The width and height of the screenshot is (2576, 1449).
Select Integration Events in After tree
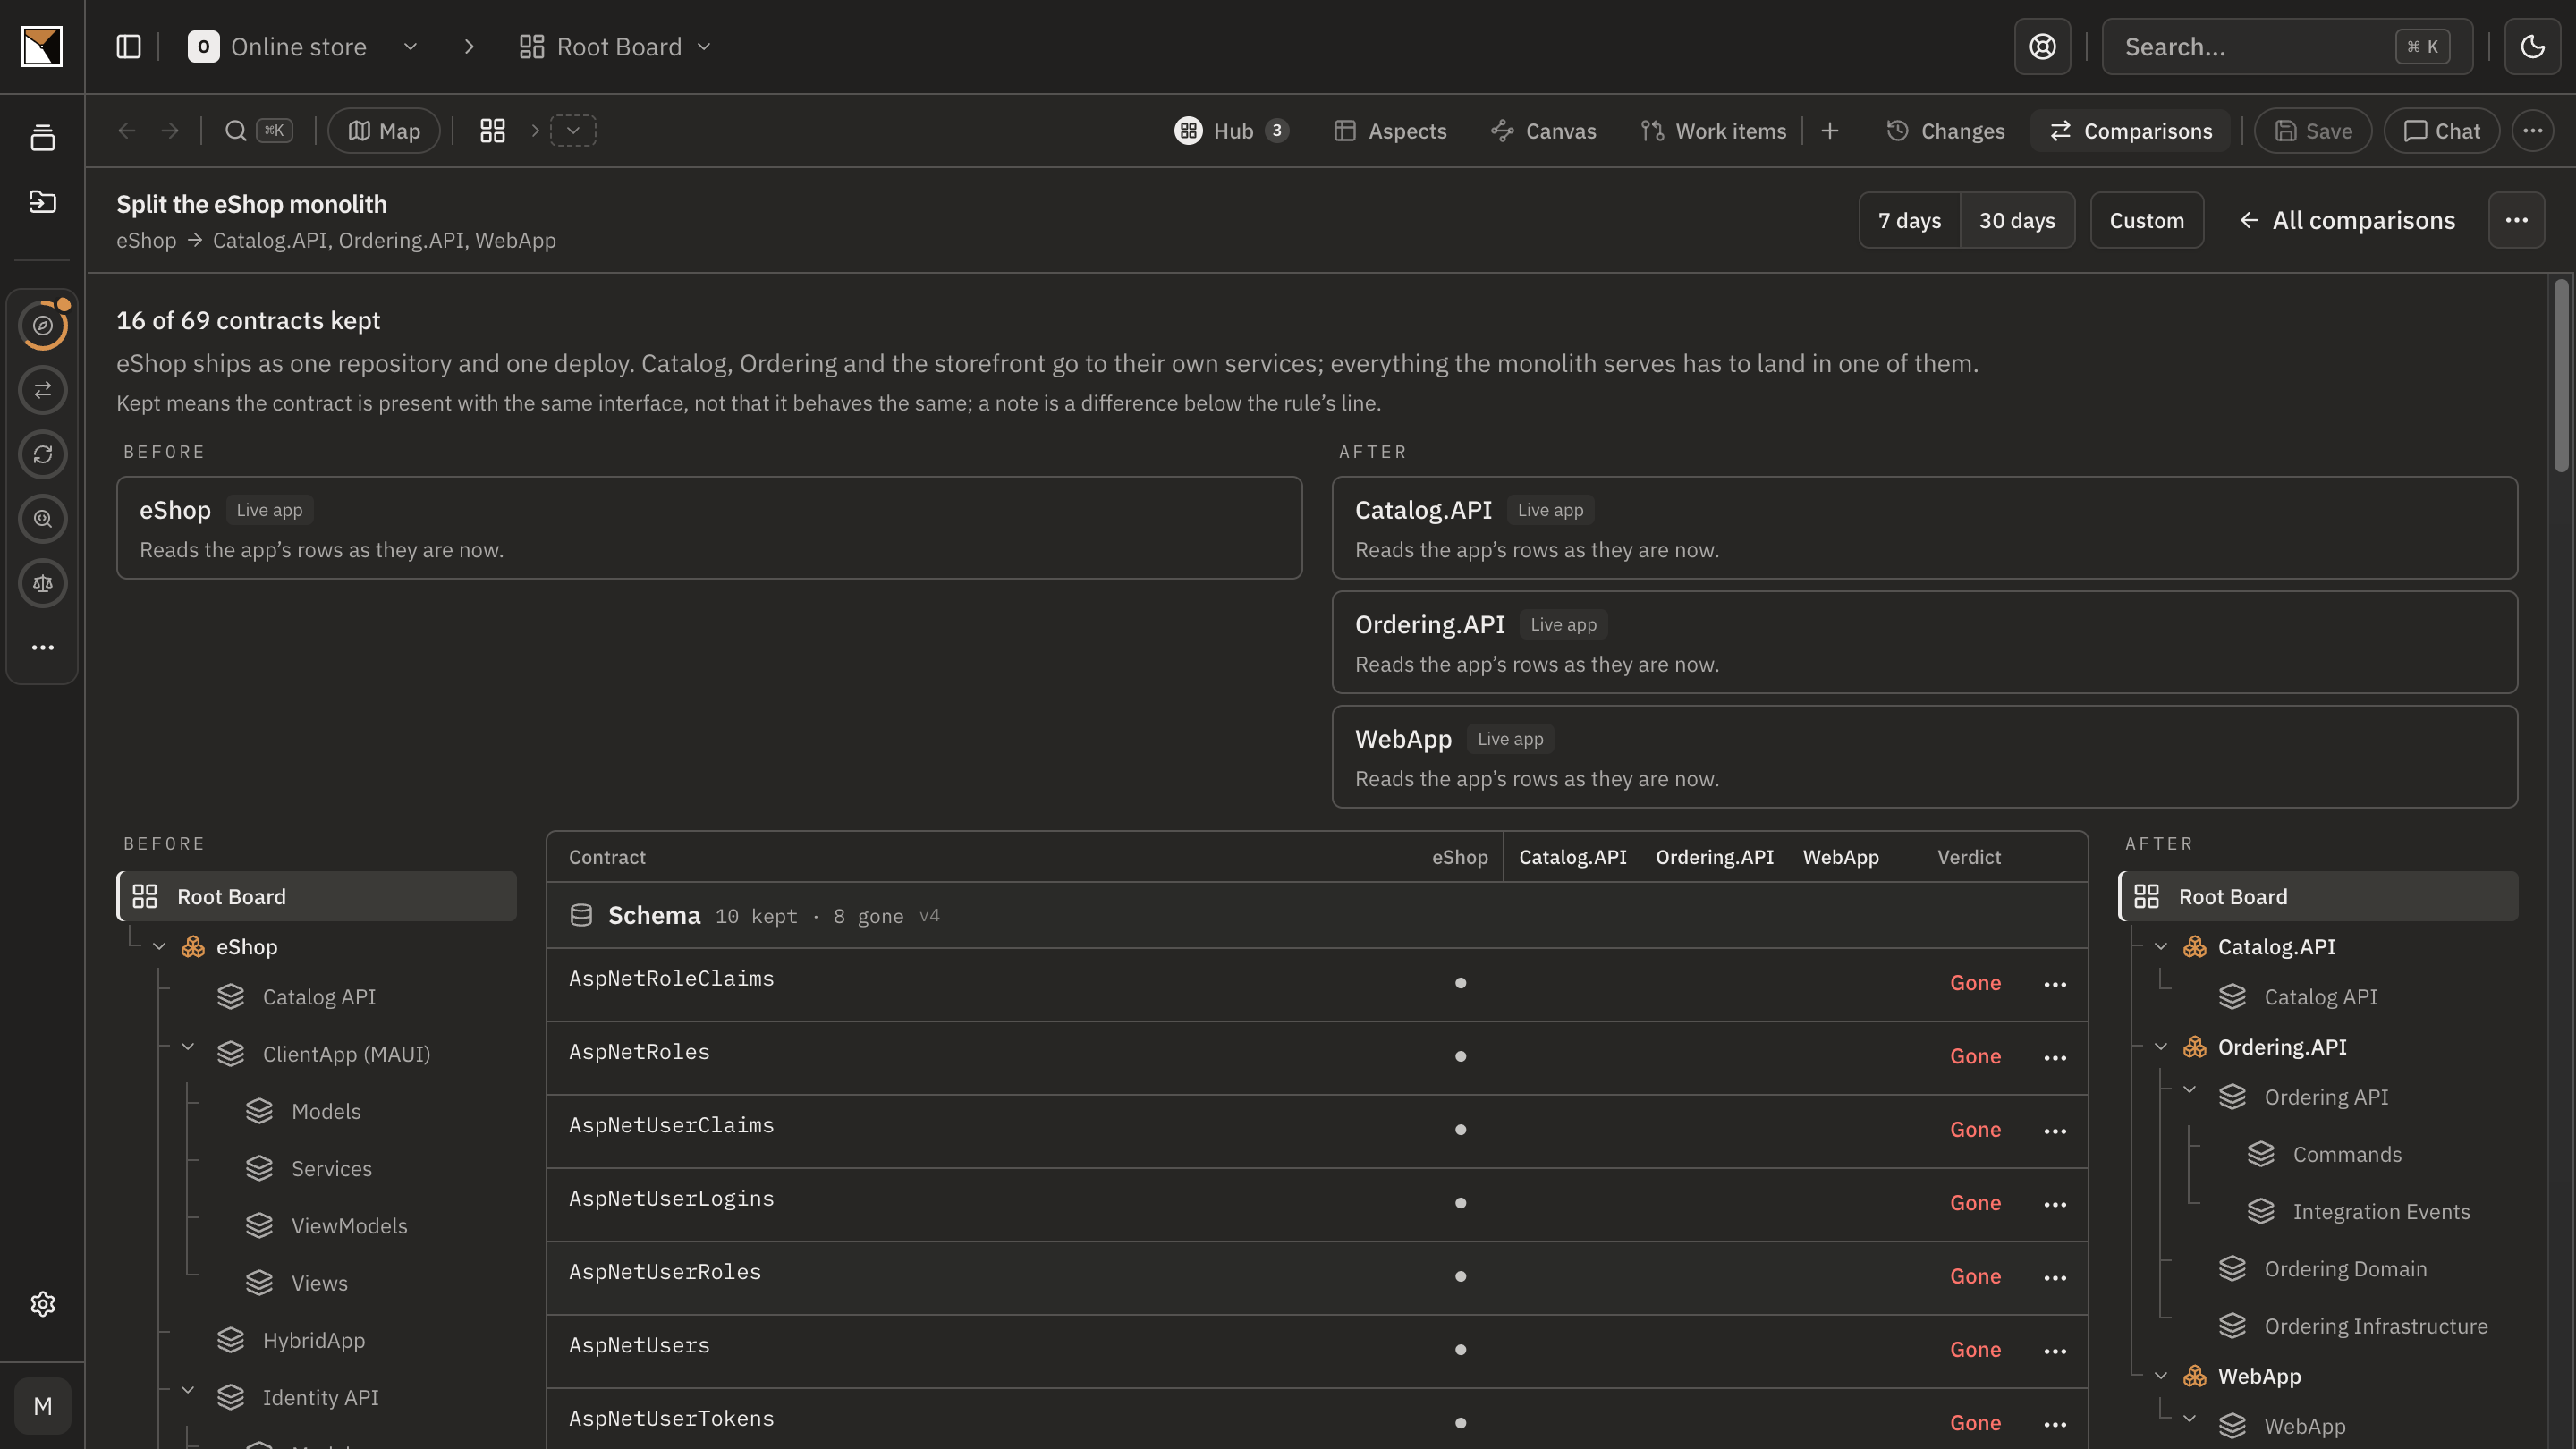pyautogui.click(x=2380, y=1212)
